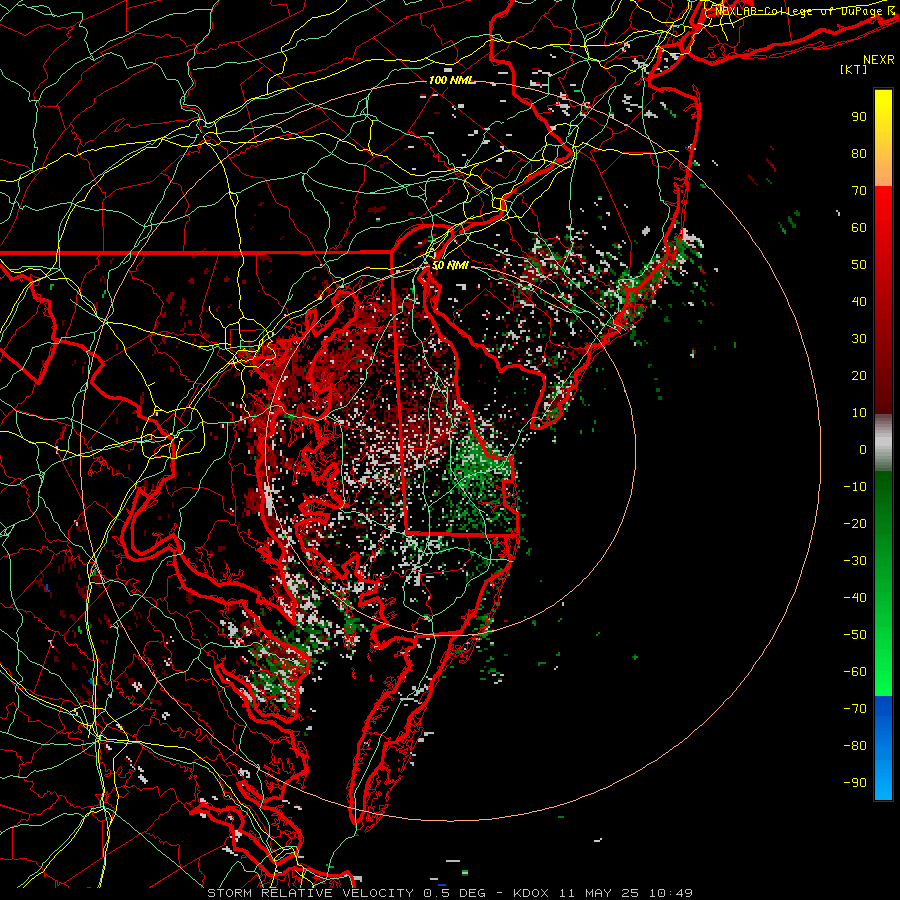Viewport: 900px width, 900px height.
Task: Click the "100 NMI" range ring label
Action: [451, 80]
